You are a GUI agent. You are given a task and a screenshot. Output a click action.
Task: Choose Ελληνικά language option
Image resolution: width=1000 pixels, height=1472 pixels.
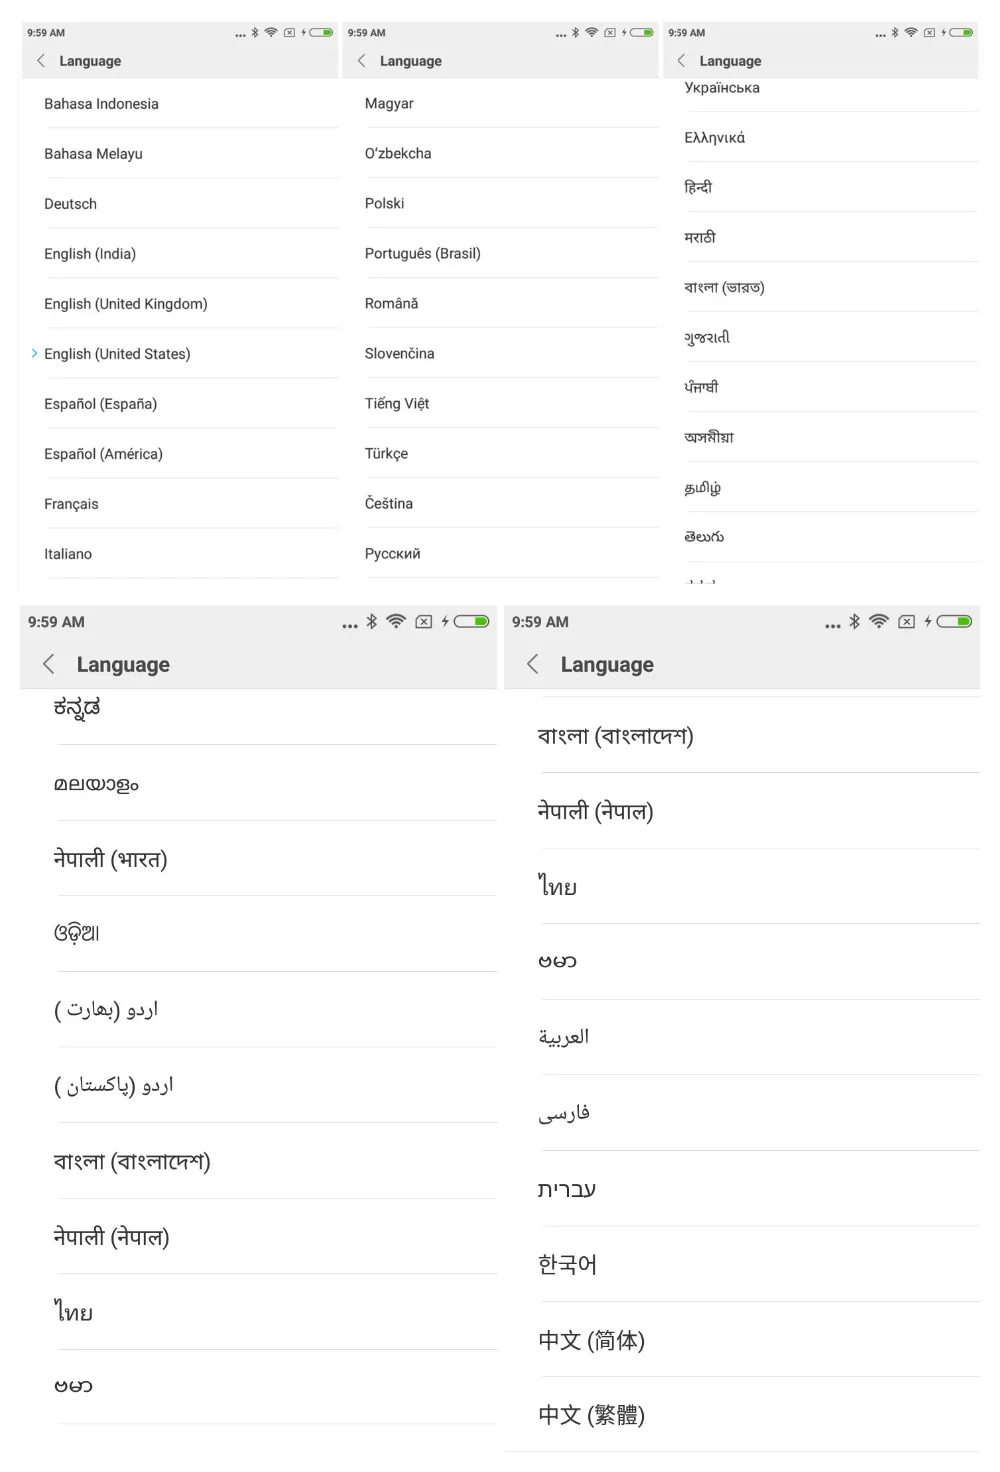click(820, 138)
